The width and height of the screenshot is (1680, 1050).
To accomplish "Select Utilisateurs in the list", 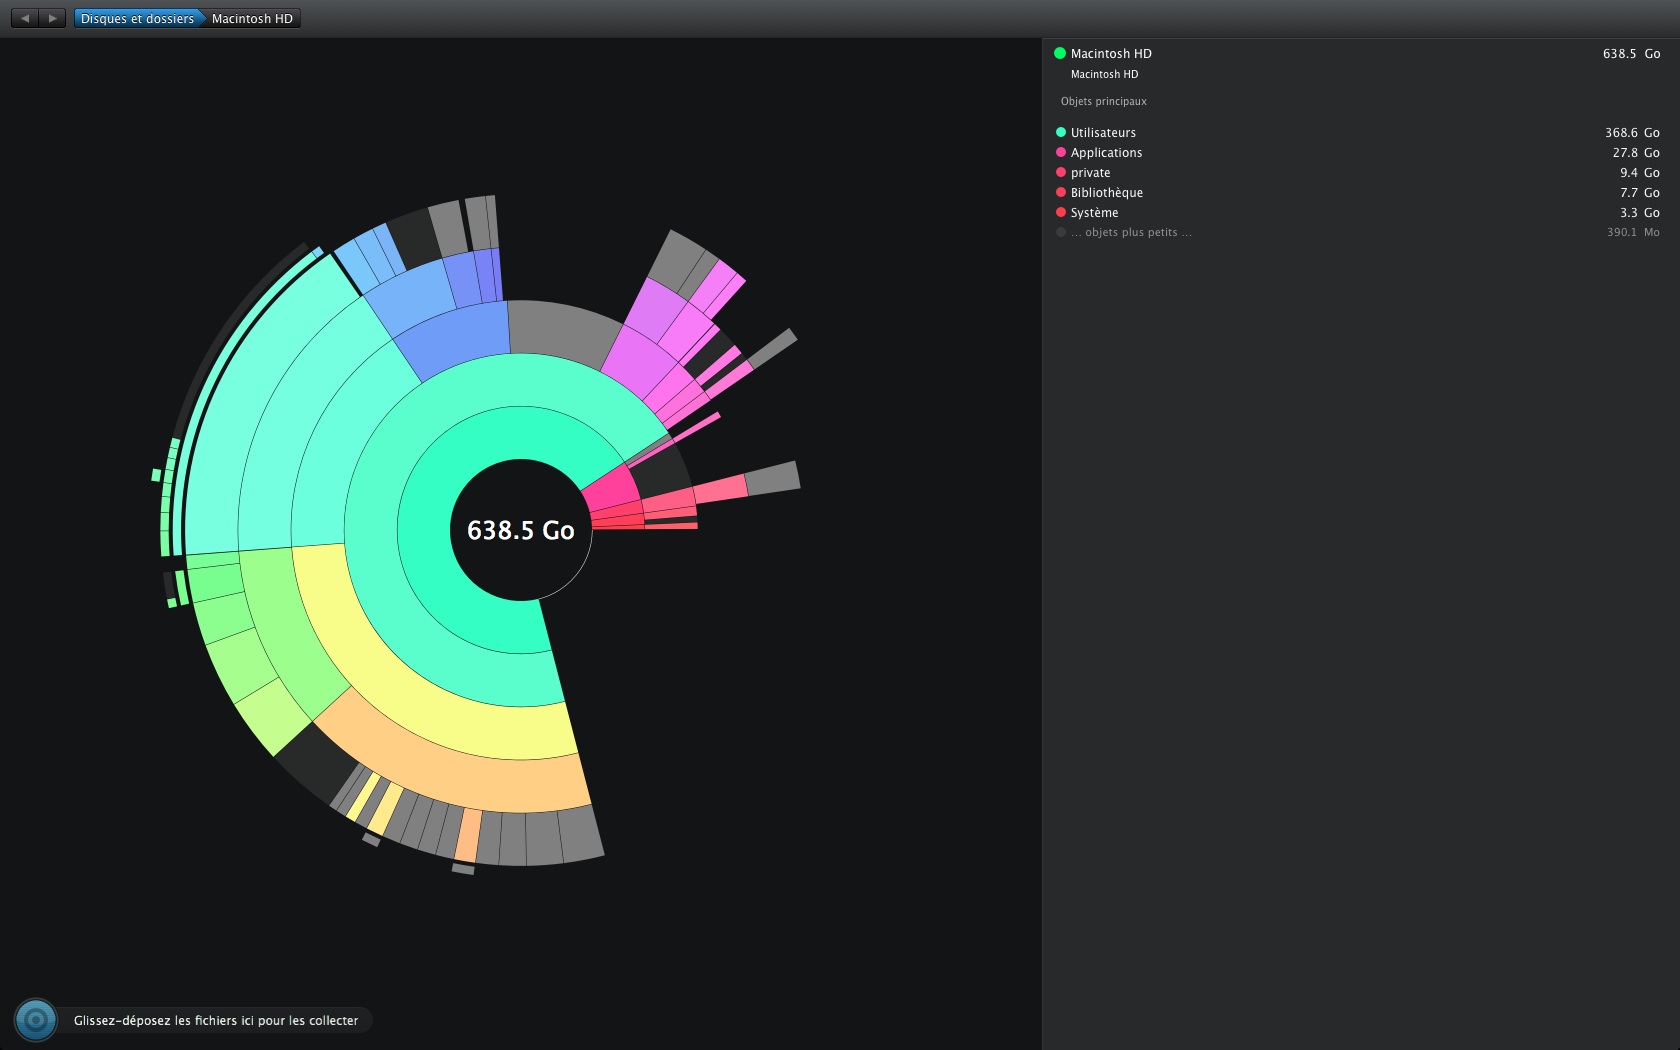I will [1103, 132].
